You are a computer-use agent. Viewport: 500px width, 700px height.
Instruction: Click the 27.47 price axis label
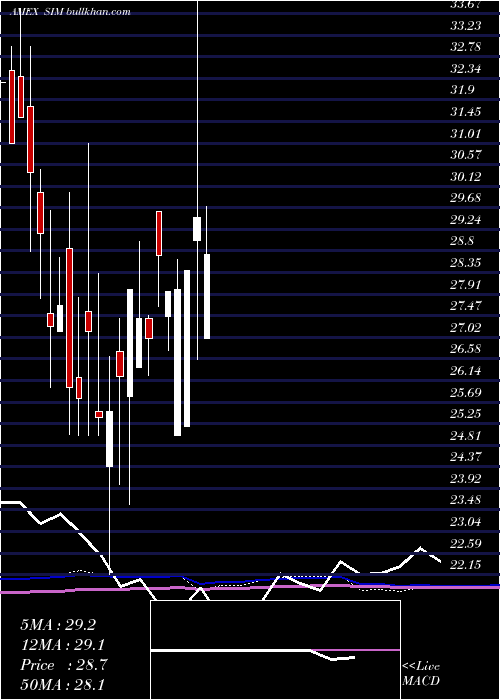click(466, 306)
